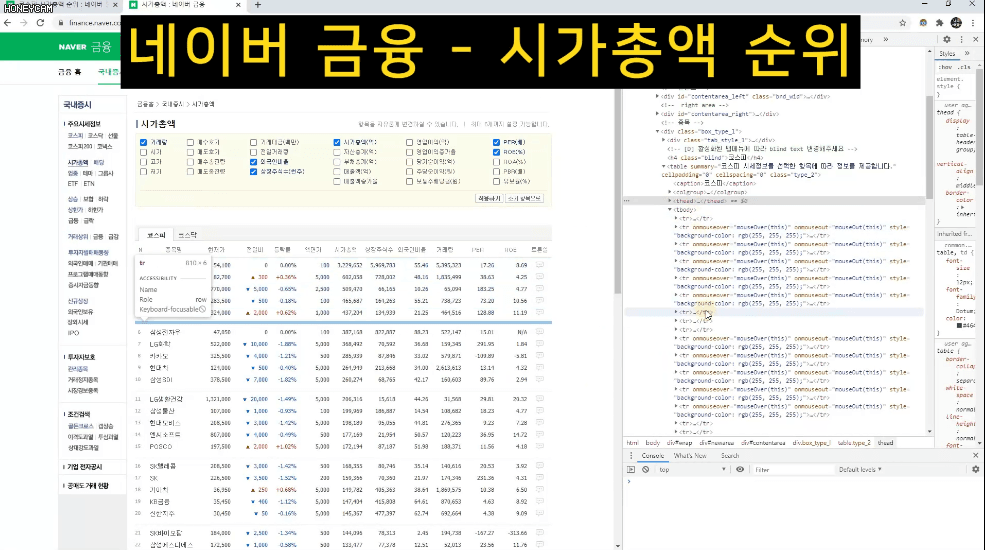This screenshot has width=985, height=550.
Task: Open console settings gear
Action: coord(976,470)
